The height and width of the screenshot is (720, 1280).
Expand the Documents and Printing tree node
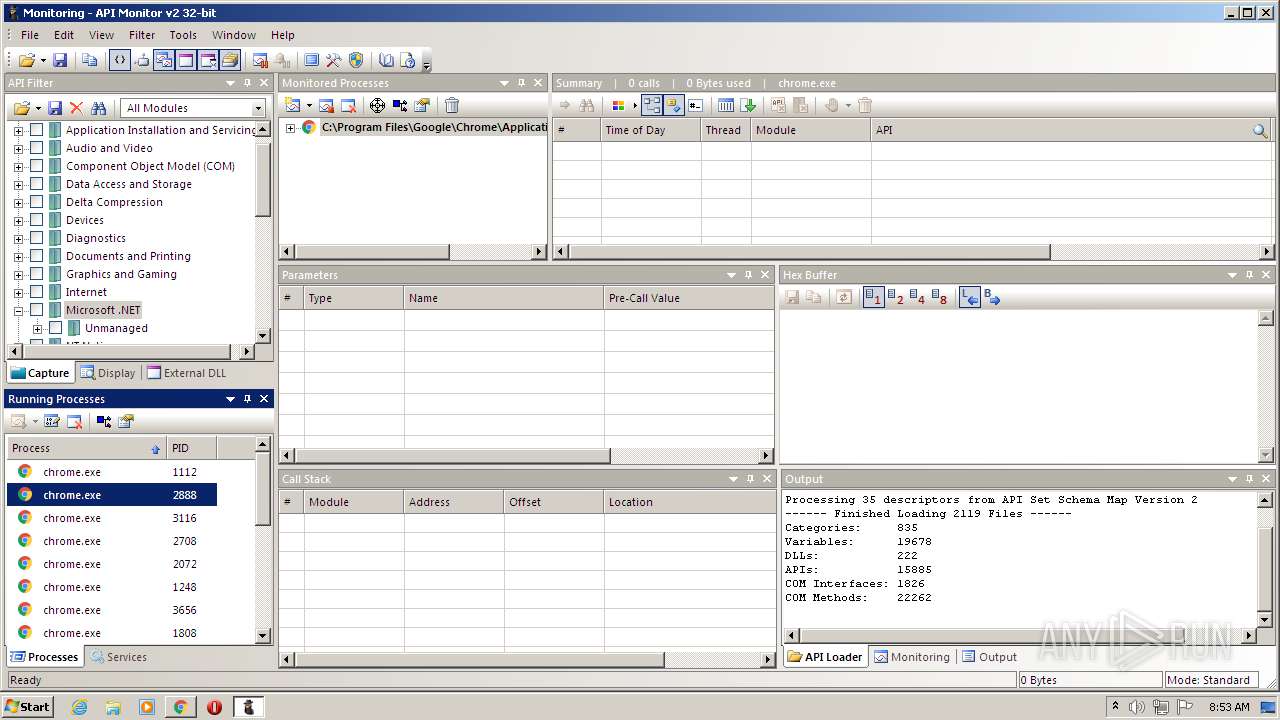(18, 256)
